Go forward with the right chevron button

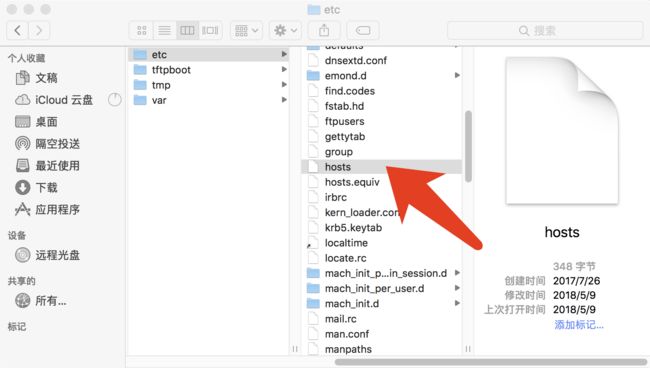click(39, 30)
